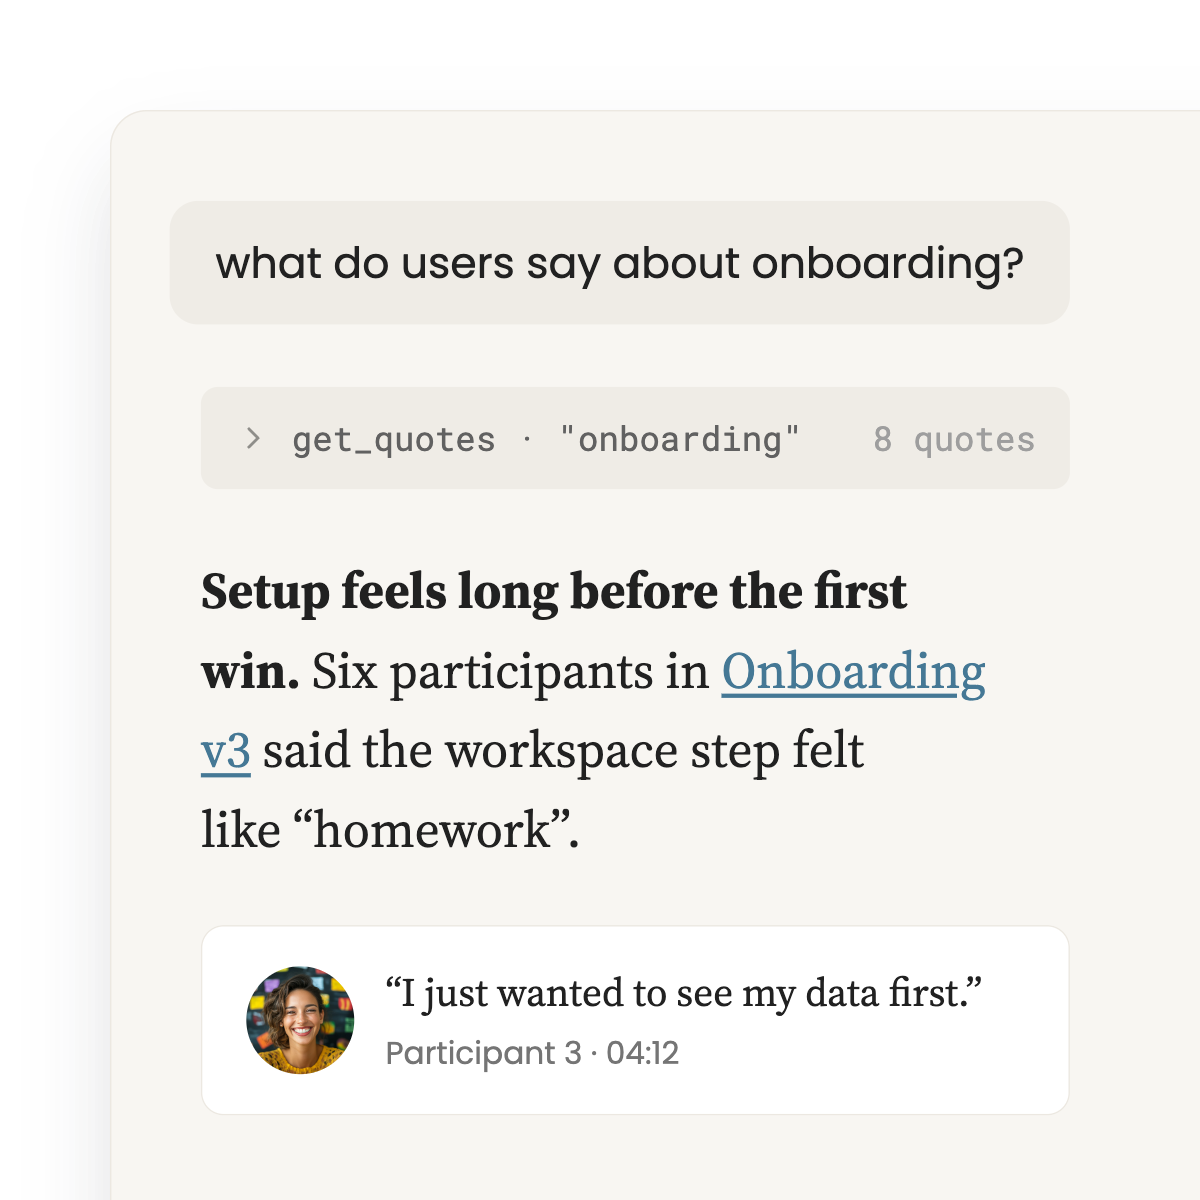1200x1200 pixels.
Task: Click the word "onboarding?" in the user question
Action: click(x=888, y=264)
